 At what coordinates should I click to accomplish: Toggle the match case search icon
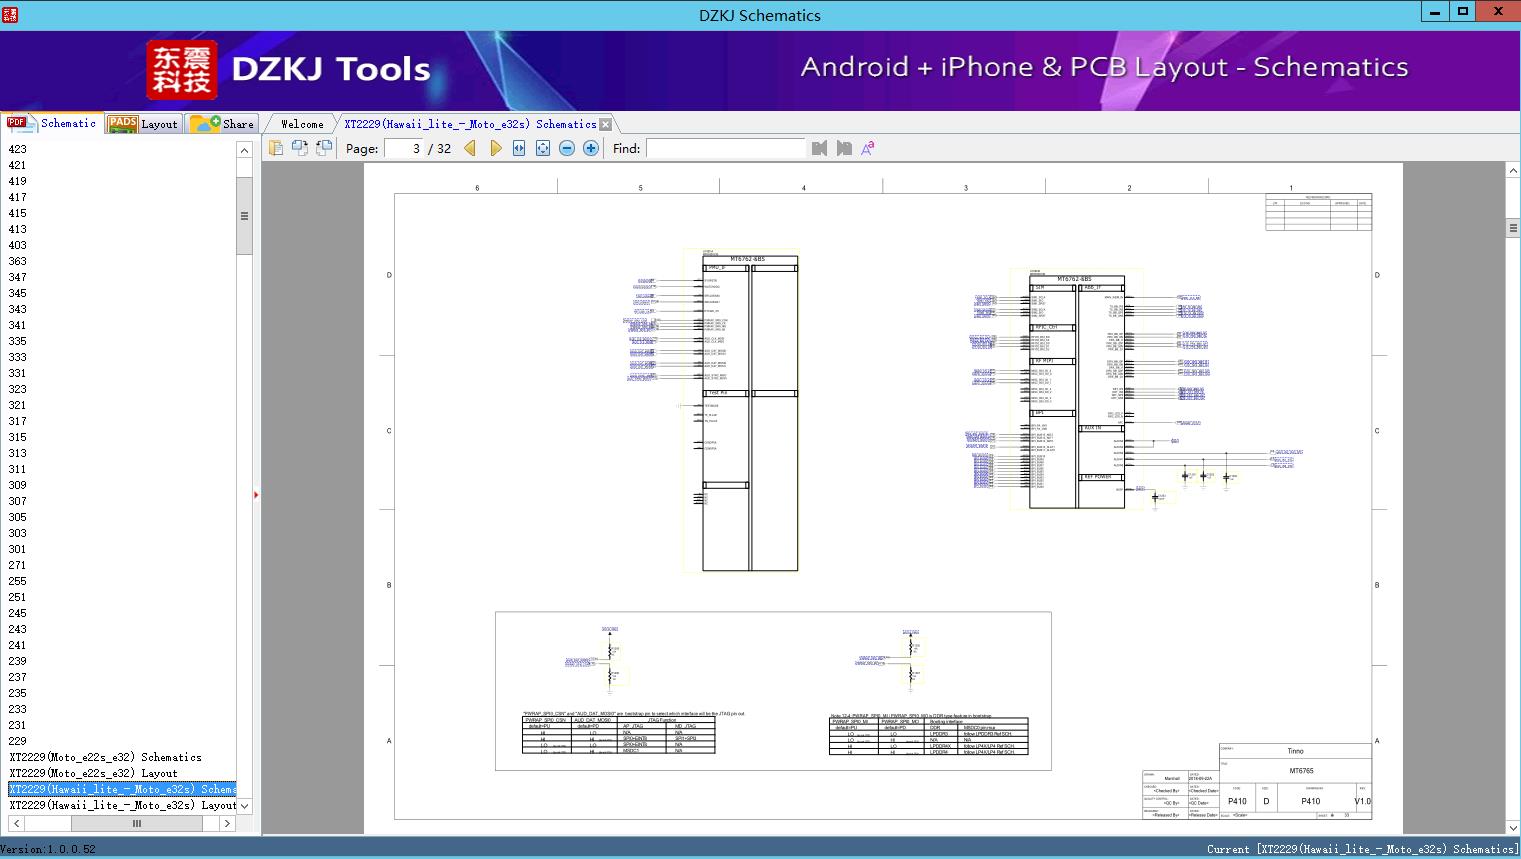[x=868, y=148]
